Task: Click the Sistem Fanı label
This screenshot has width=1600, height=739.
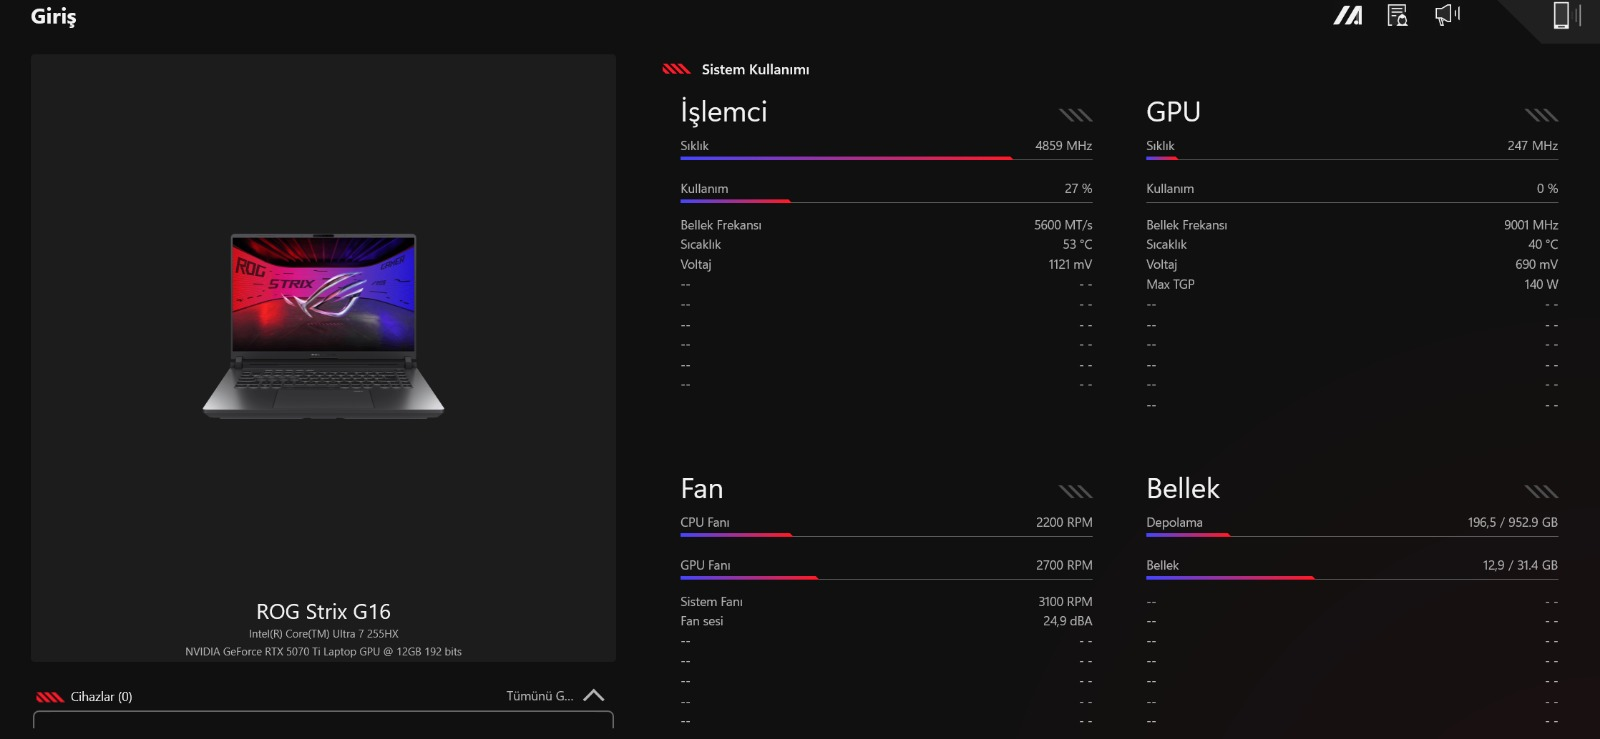Action: (x=711, y=601)
